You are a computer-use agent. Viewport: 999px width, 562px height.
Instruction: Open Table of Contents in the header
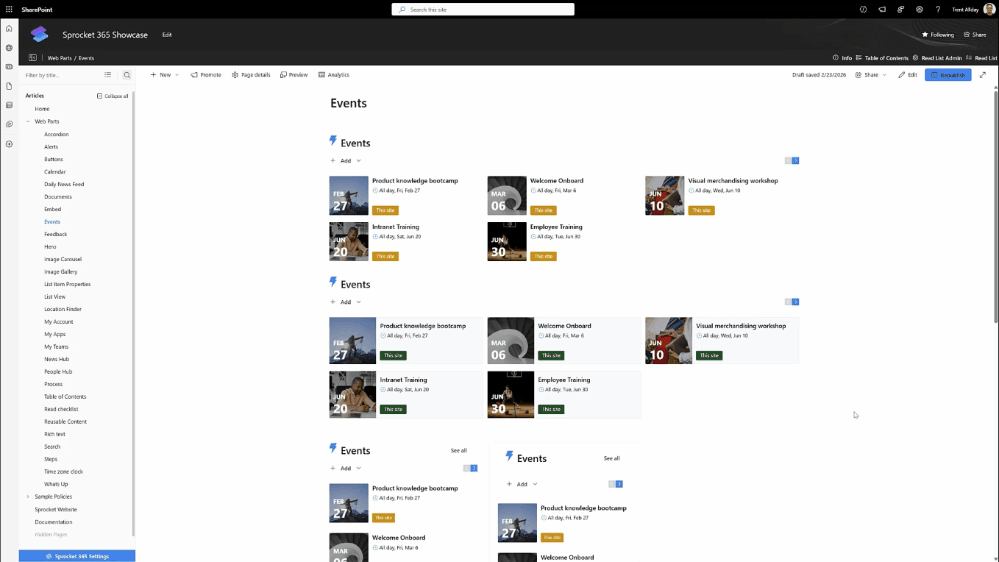click(882, 58)
